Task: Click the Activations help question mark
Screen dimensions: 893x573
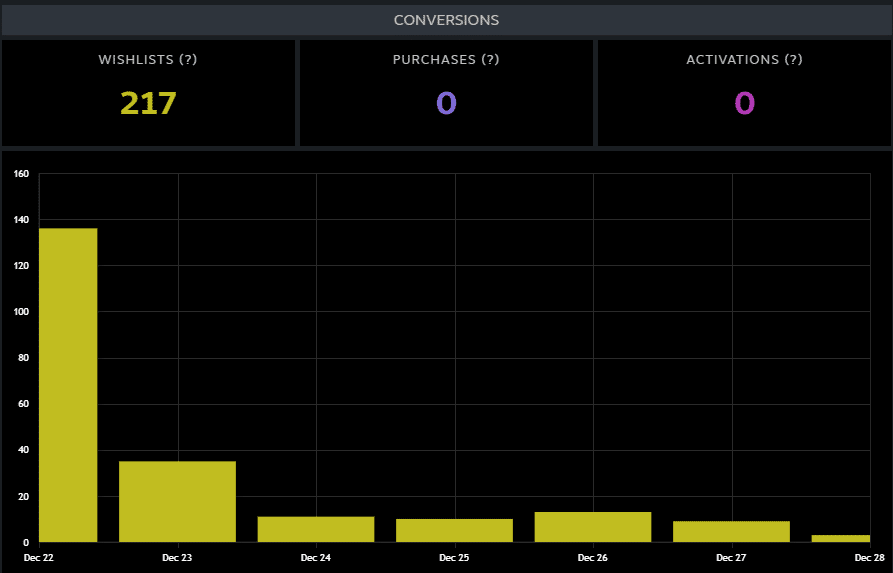Action: coord(793,60)
